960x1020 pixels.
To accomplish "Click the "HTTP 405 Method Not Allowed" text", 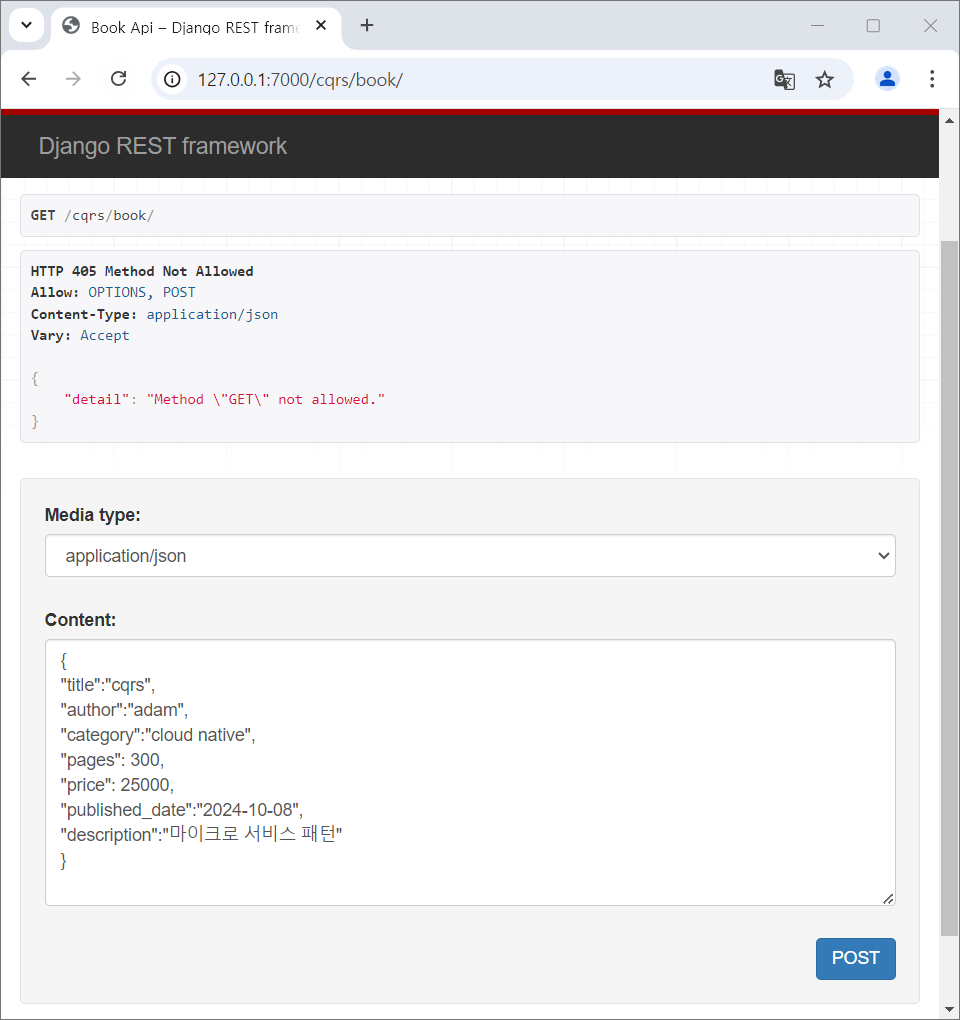I will pyautogui.click(x=142, y=271).
